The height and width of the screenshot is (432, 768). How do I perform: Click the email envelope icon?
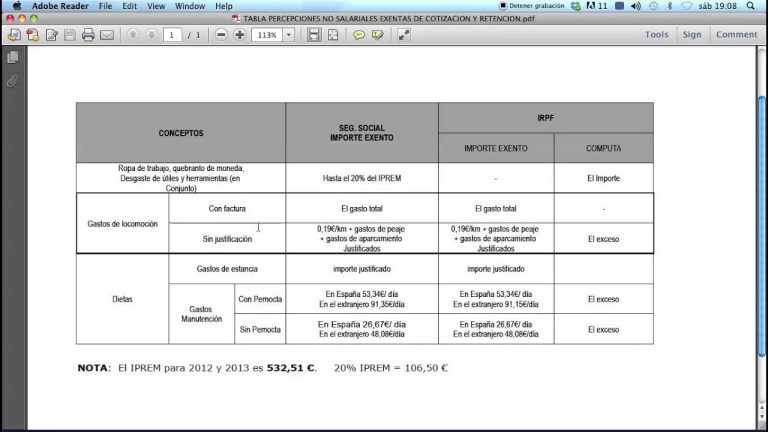click(x=108, y=35)
